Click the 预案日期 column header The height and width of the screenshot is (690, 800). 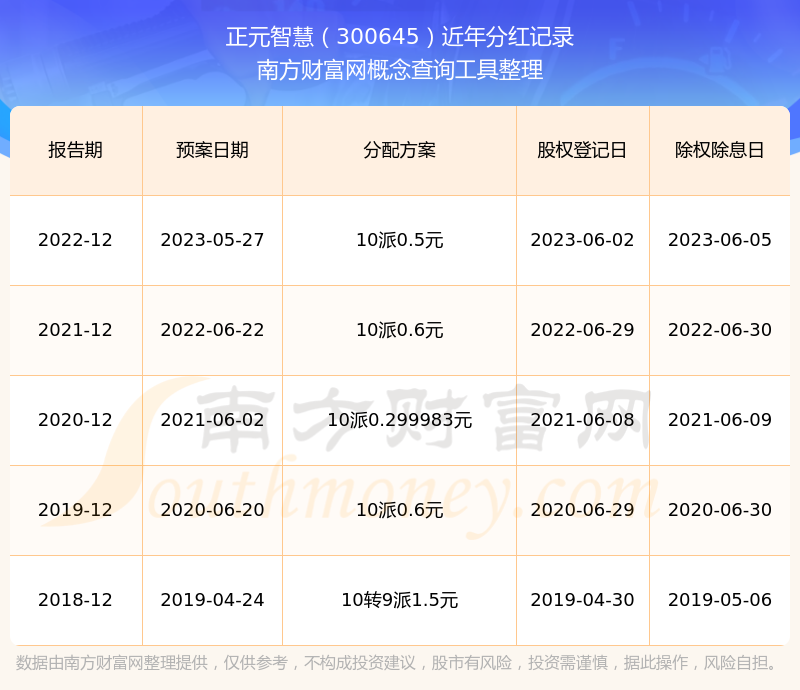(x=212, y=150)
